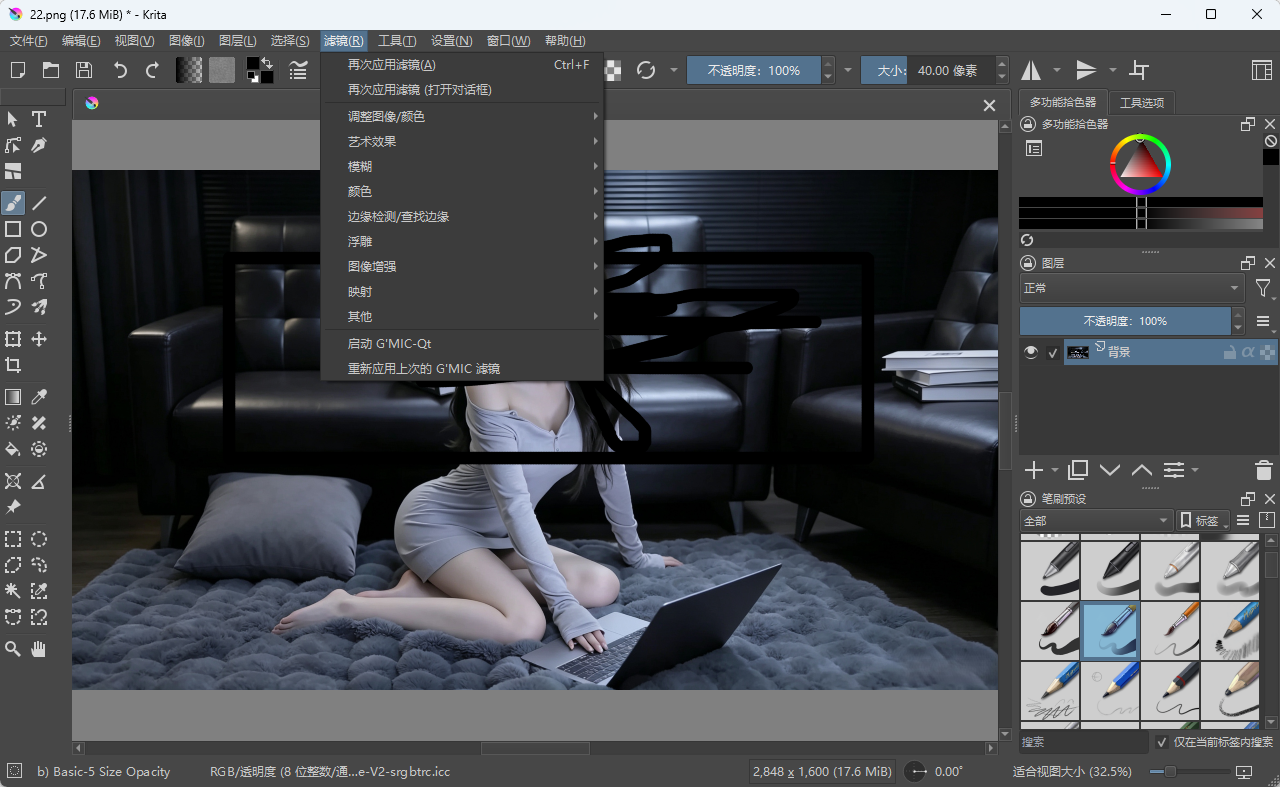Toggle vertical mirror tool
1280x787 pixels.
pos(1086,70)
